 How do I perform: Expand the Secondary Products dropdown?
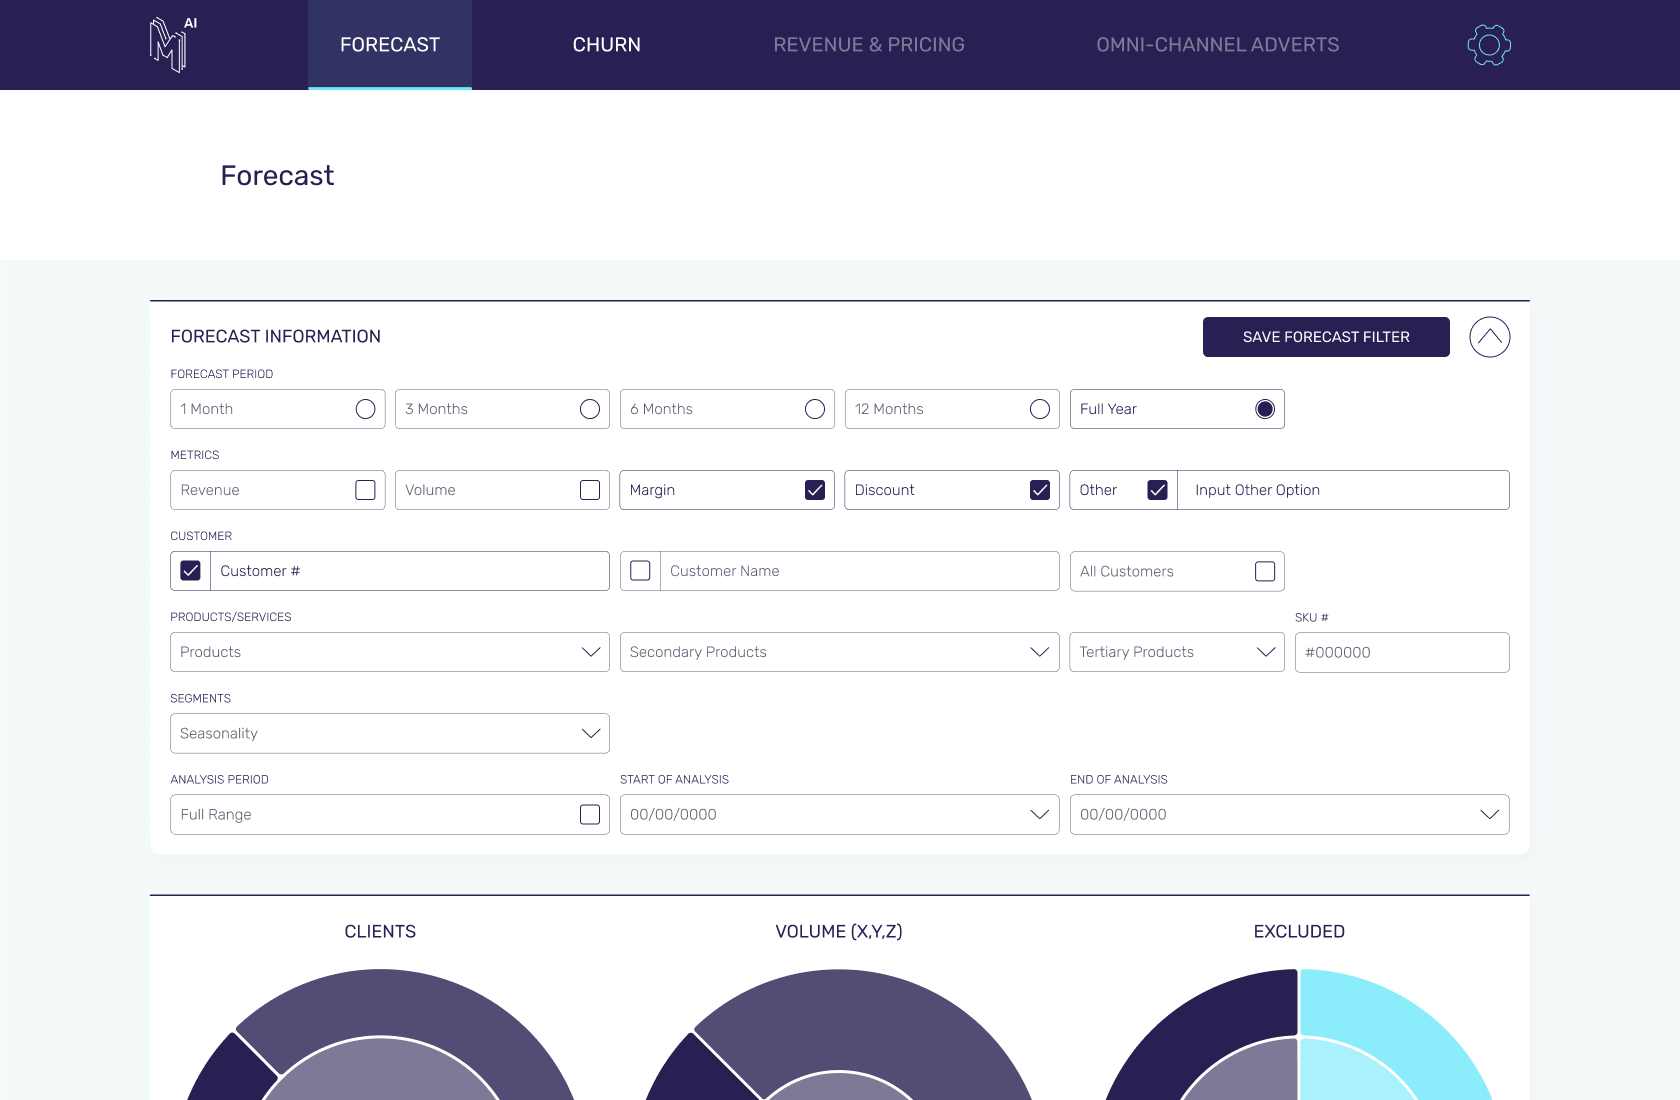tap(840, 652)
